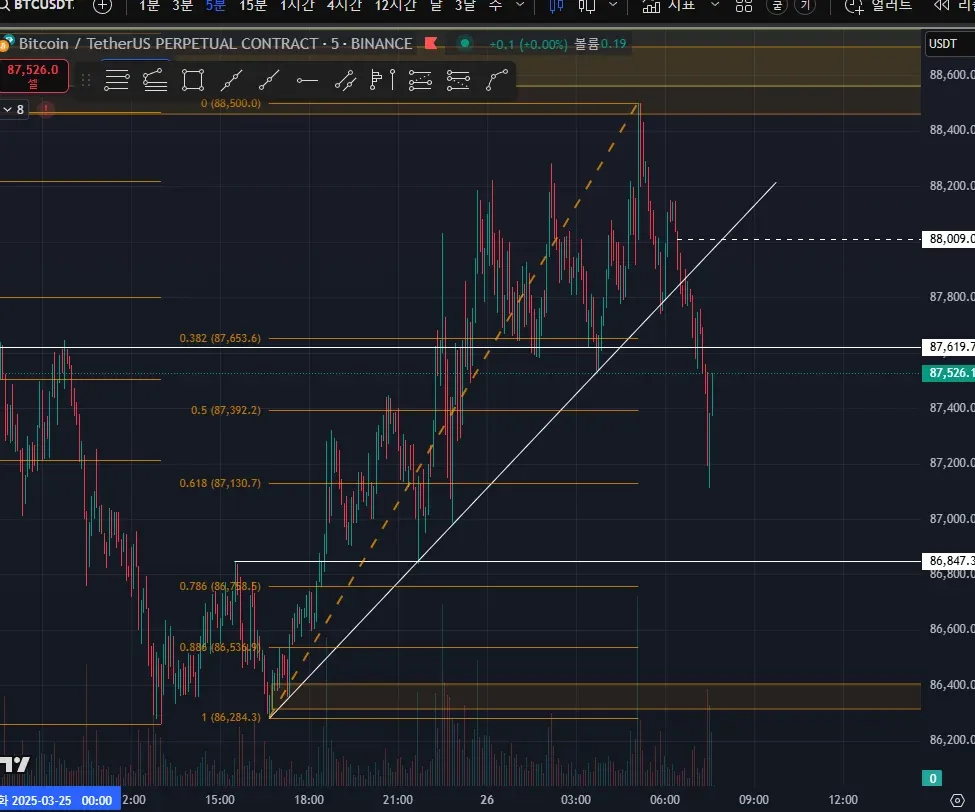Select the parallel channel drawing tool
This screenshot has width=975, height=812.
coord(345,80)
